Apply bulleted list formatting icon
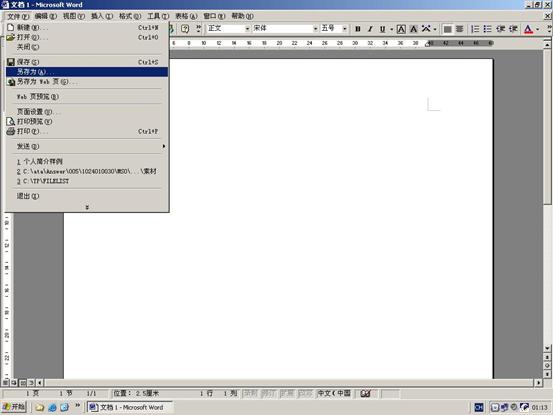 click(x=487, y=29)
